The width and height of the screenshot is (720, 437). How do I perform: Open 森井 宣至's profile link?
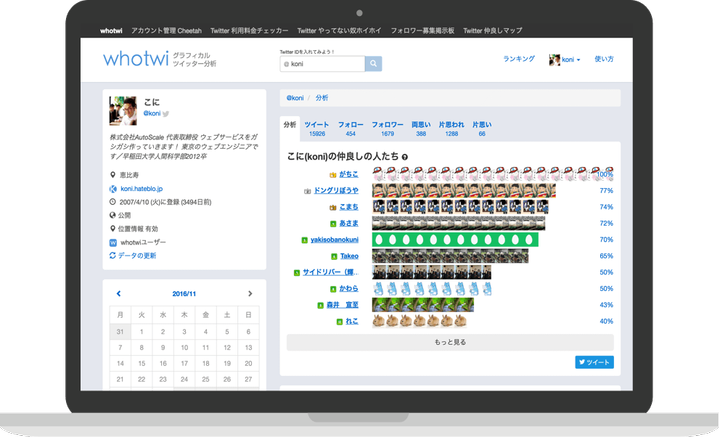(343, 305)
